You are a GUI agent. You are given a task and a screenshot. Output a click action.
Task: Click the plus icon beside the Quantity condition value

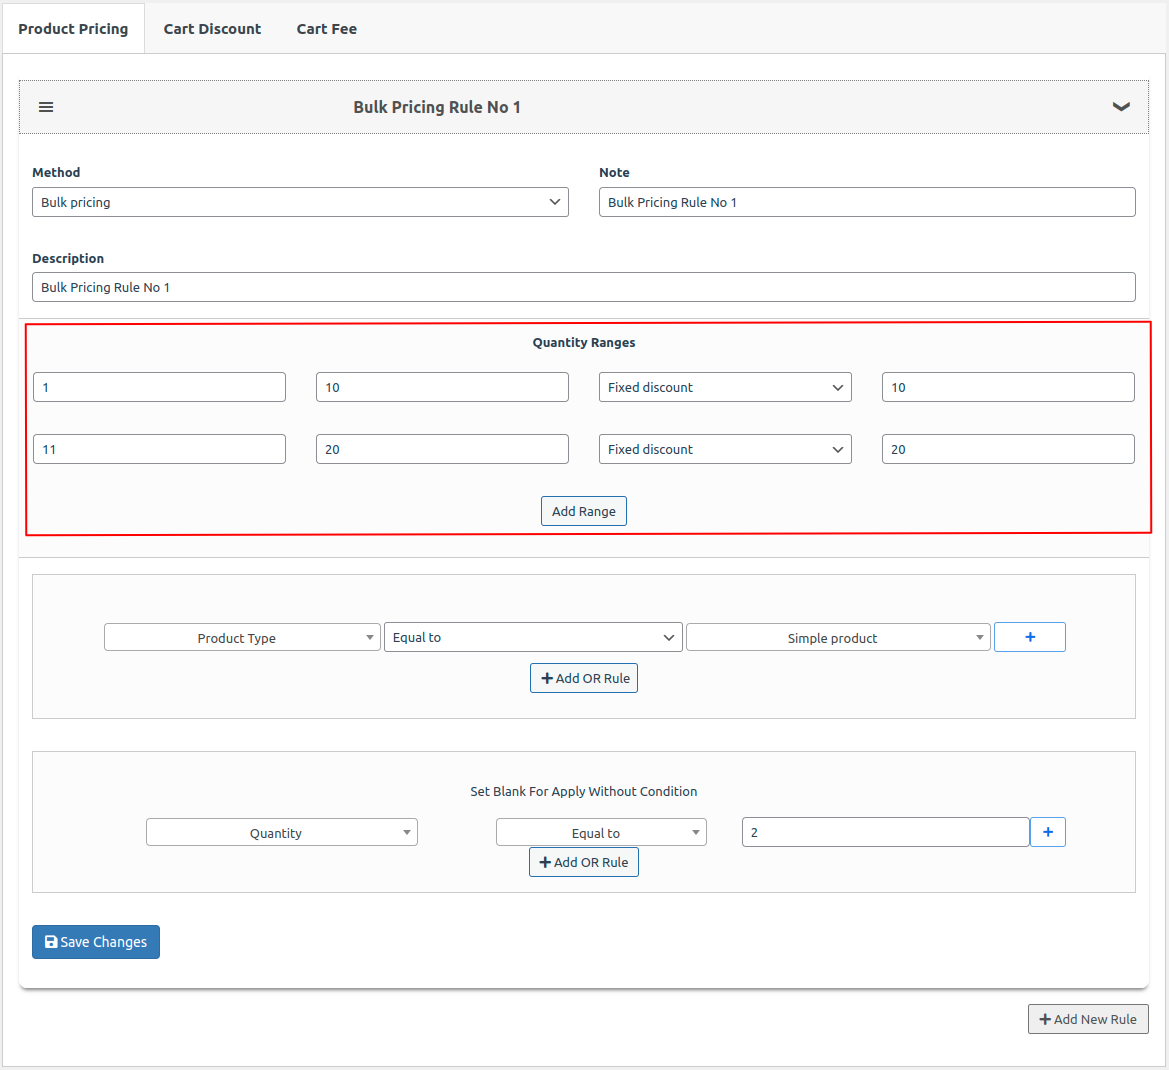(1047, 831)
